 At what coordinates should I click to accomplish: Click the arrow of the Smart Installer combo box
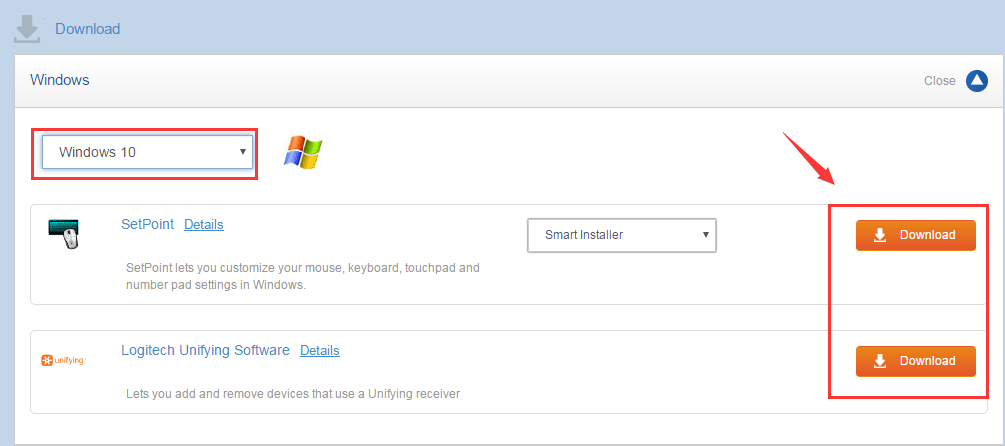click(706, 235)
